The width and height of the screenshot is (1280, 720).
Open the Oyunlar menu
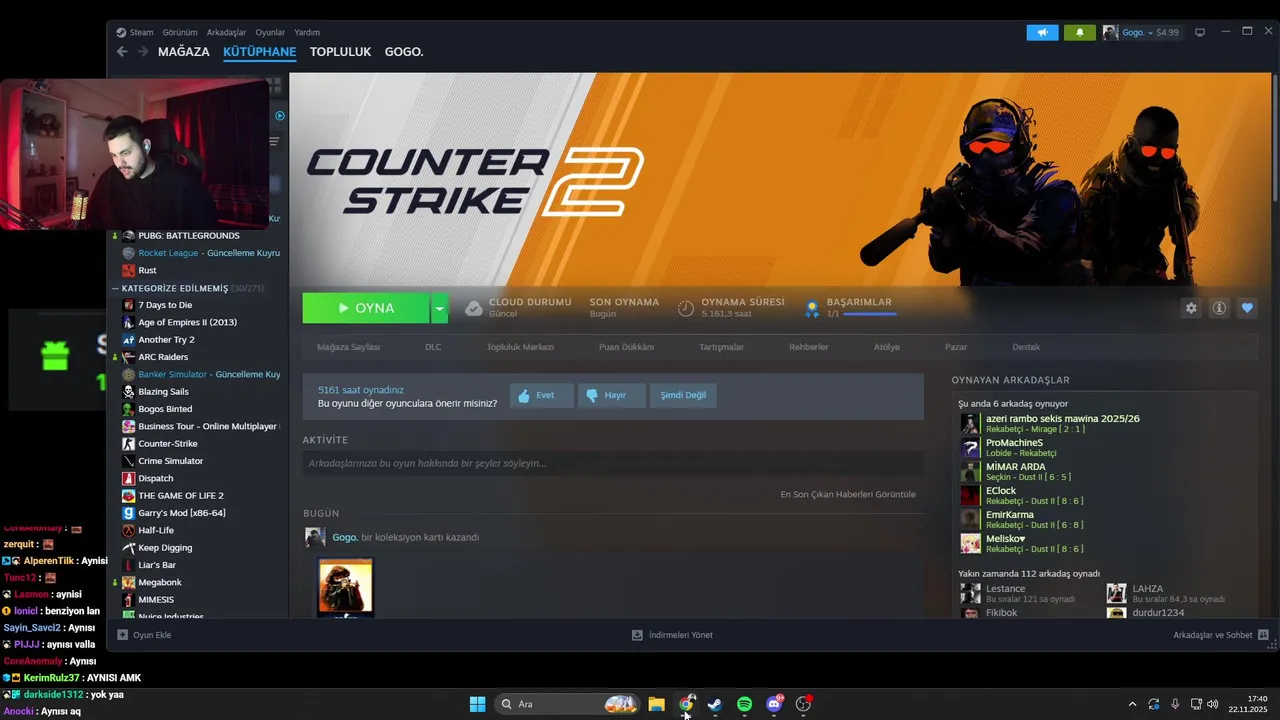click(270, 32)
